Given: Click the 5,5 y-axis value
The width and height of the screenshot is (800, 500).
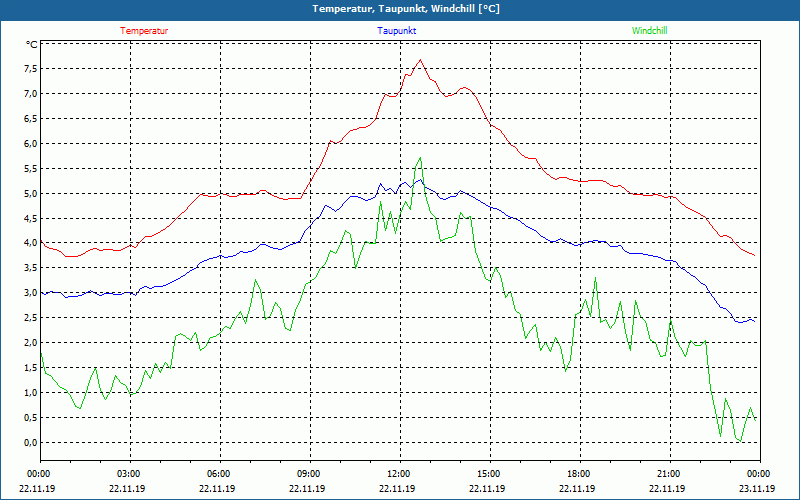Looking at the screenshot, I should [31, 169].
